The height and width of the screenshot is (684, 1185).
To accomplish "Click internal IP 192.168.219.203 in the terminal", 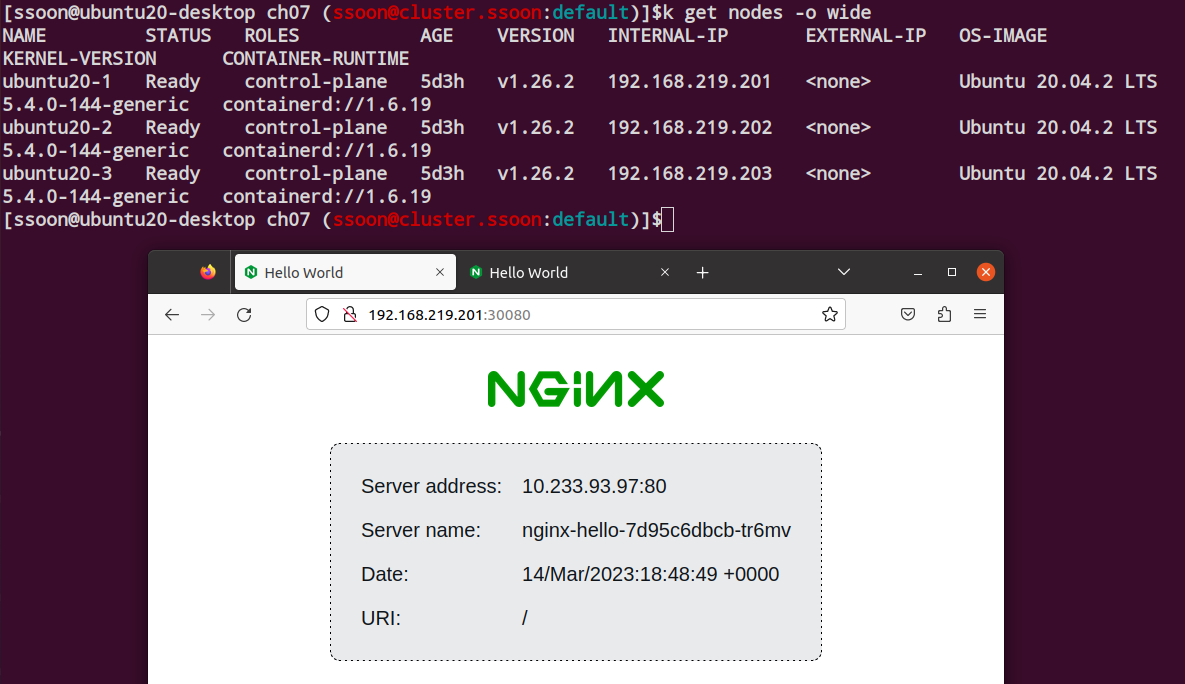I will click(689, 174).
